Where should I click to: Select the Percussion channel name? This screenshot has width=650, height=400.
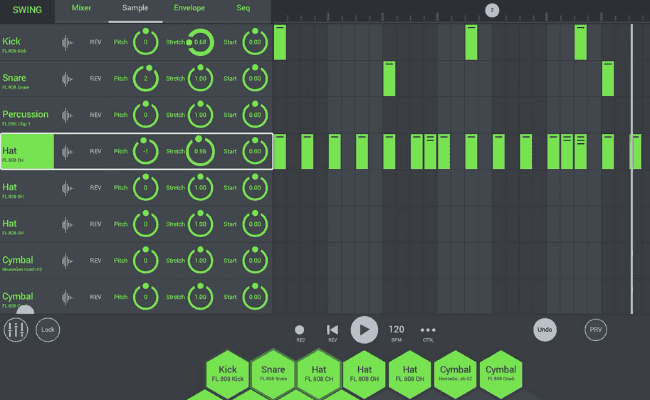tap(25, 114)
